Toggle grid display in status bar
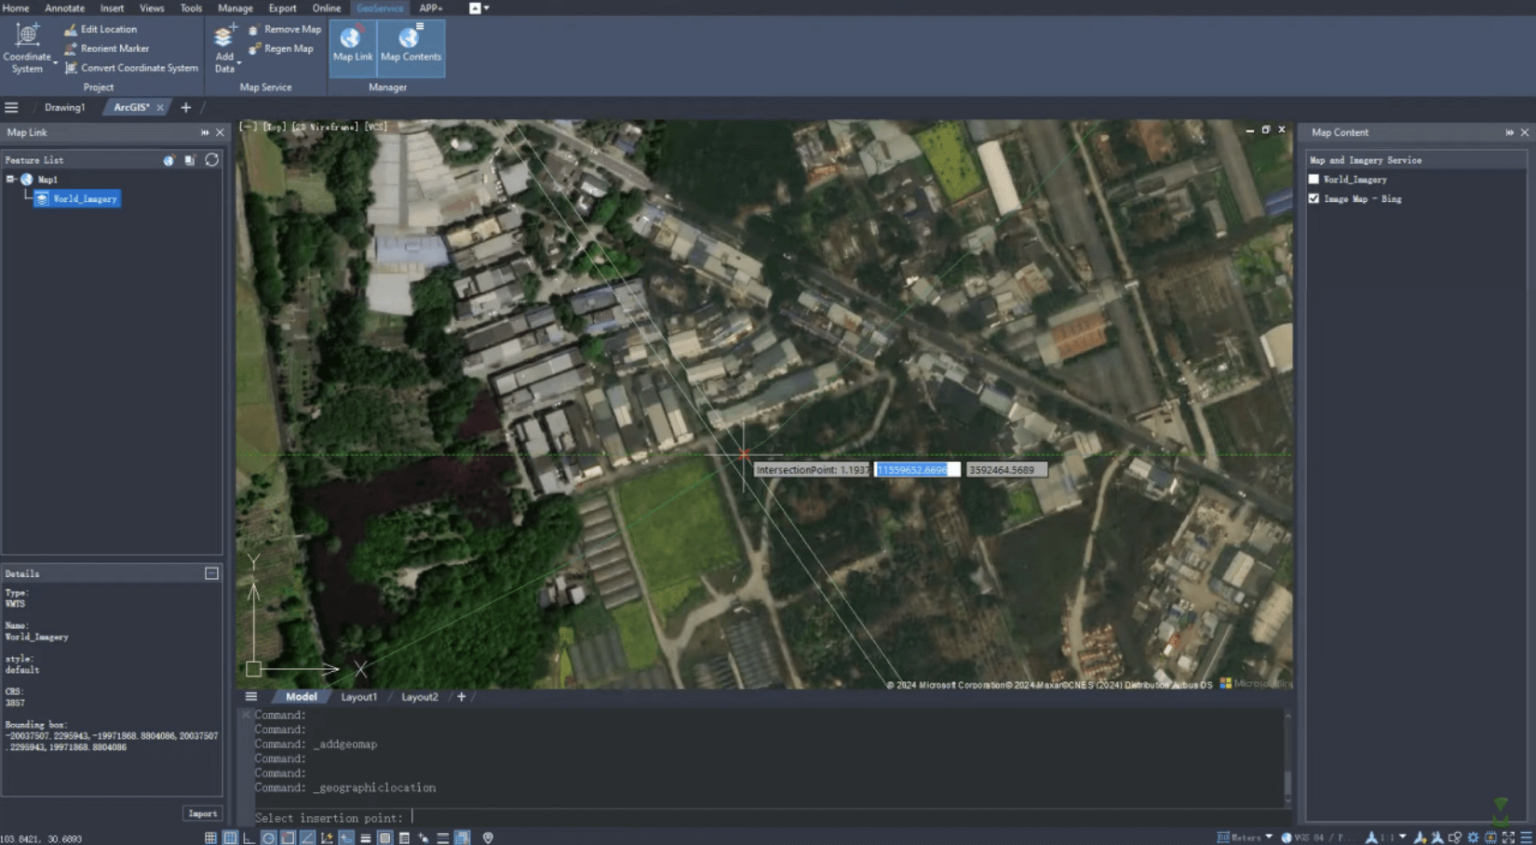This screenshot has height=845, width=1536. 210,838
